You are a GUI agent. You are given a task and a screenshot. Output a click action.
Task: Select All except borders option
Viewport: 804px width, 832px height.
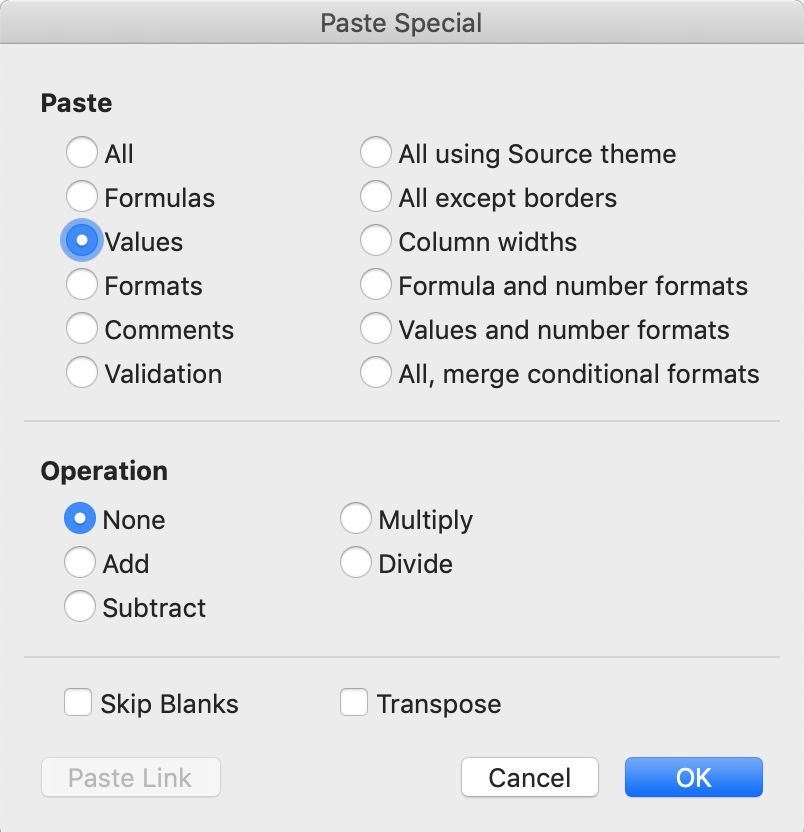(x=376, y=198)
